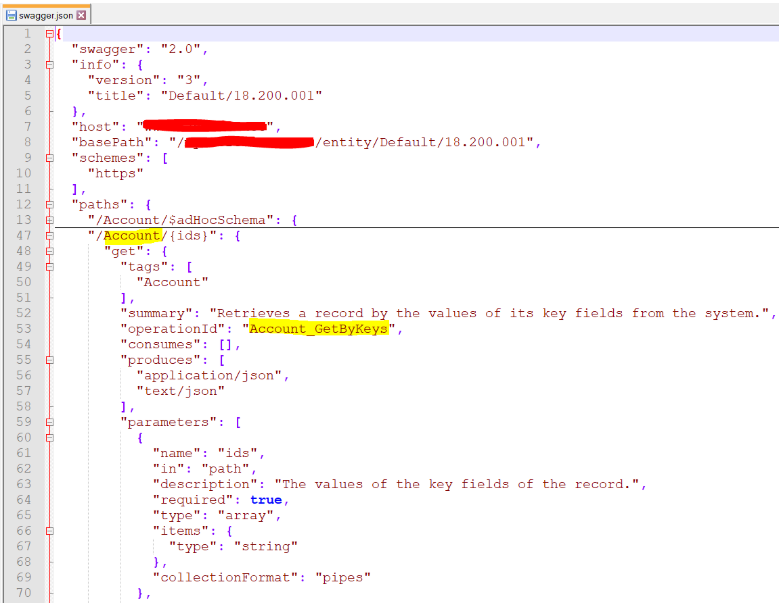Collapse the "produces" array fold marker on line 55
The image size is (779, 606).
click(50, 360)
